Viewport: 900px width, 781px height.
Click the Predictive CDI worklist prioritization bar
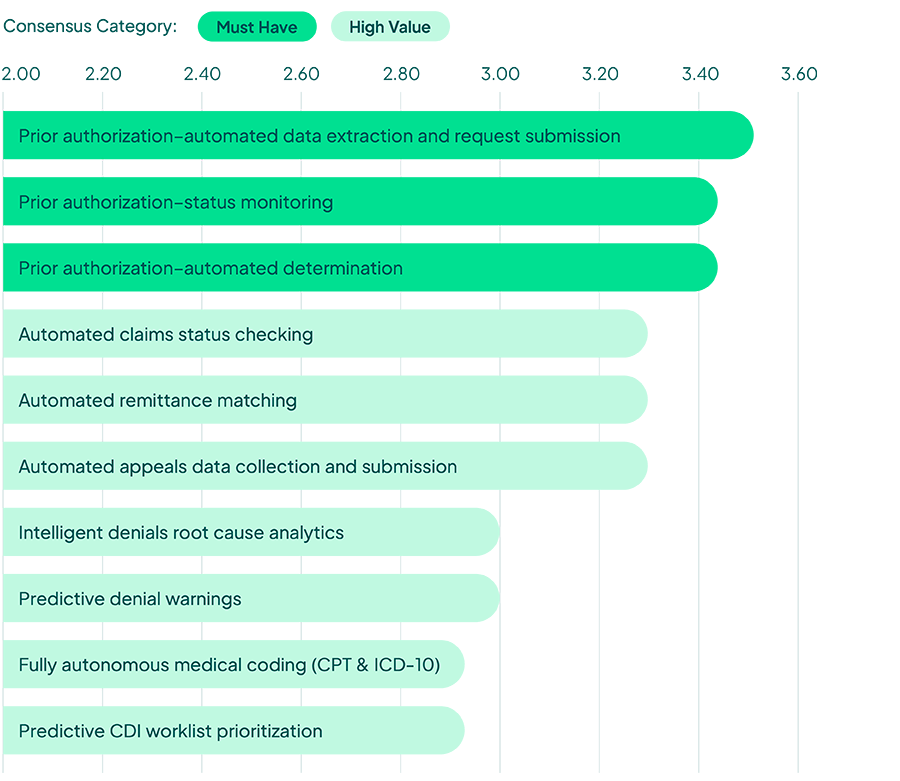tap(233, 731)
